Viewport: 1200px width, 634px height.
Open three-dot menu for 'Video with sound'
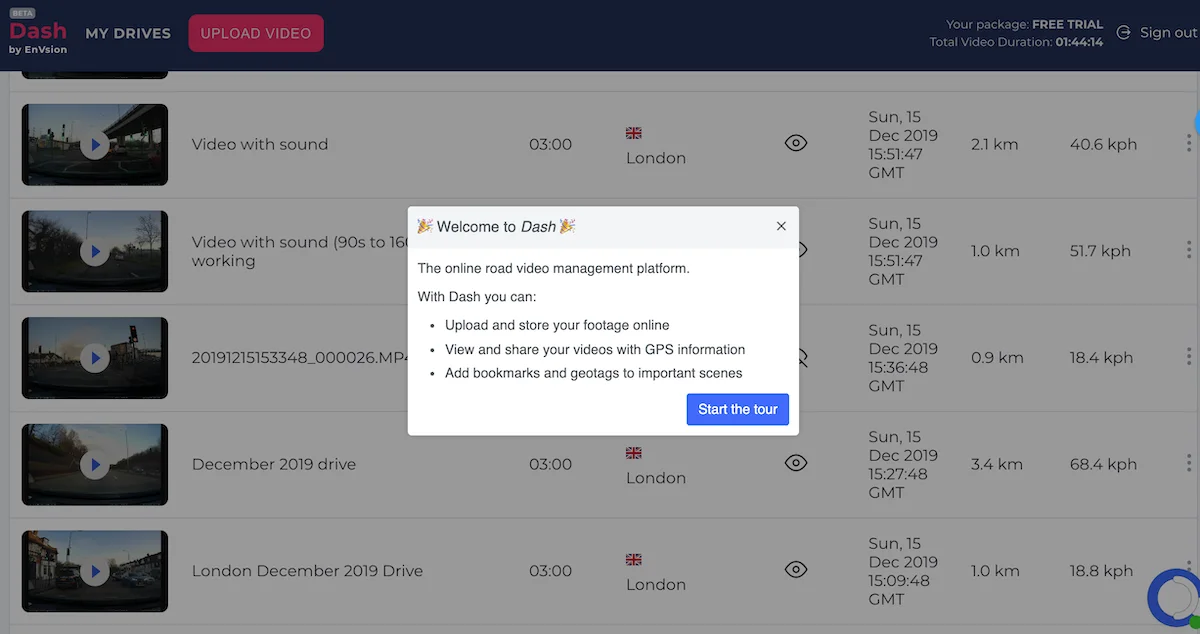point(1188,143)
